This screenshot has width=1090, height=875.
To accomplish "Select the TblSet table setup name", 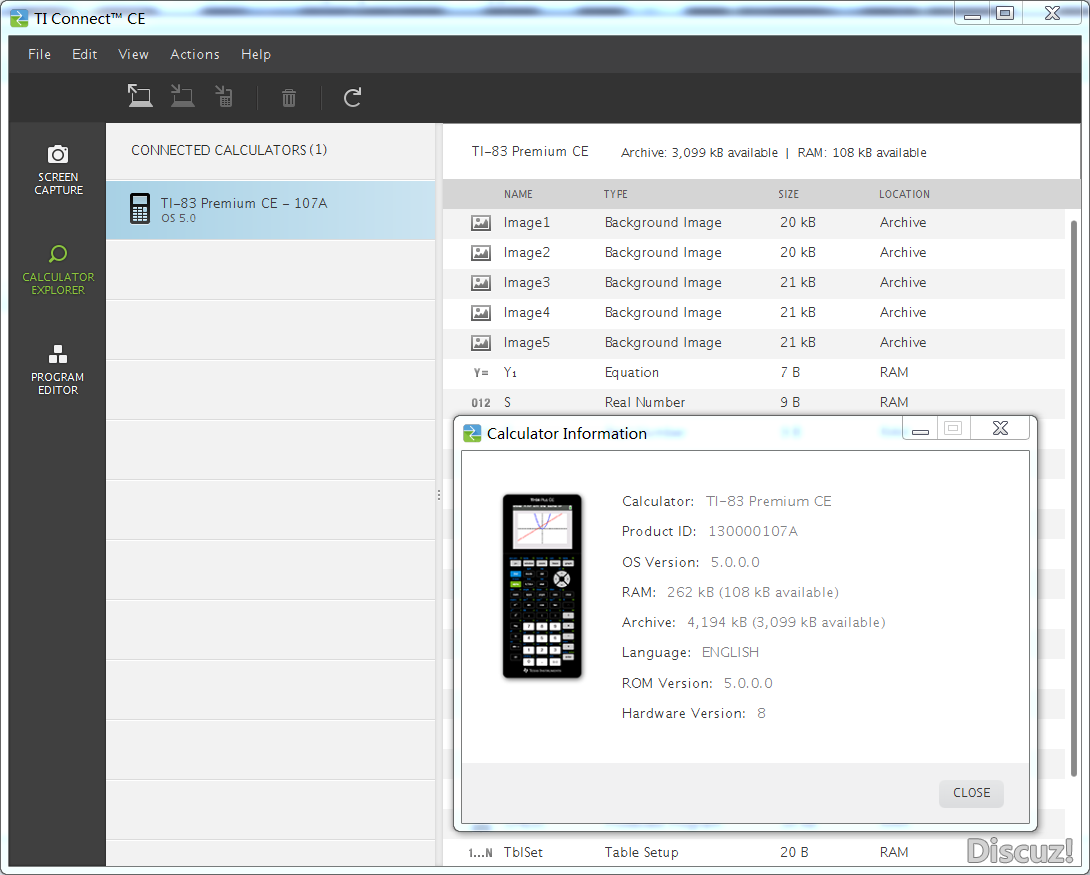I will [x=523, y=852].
